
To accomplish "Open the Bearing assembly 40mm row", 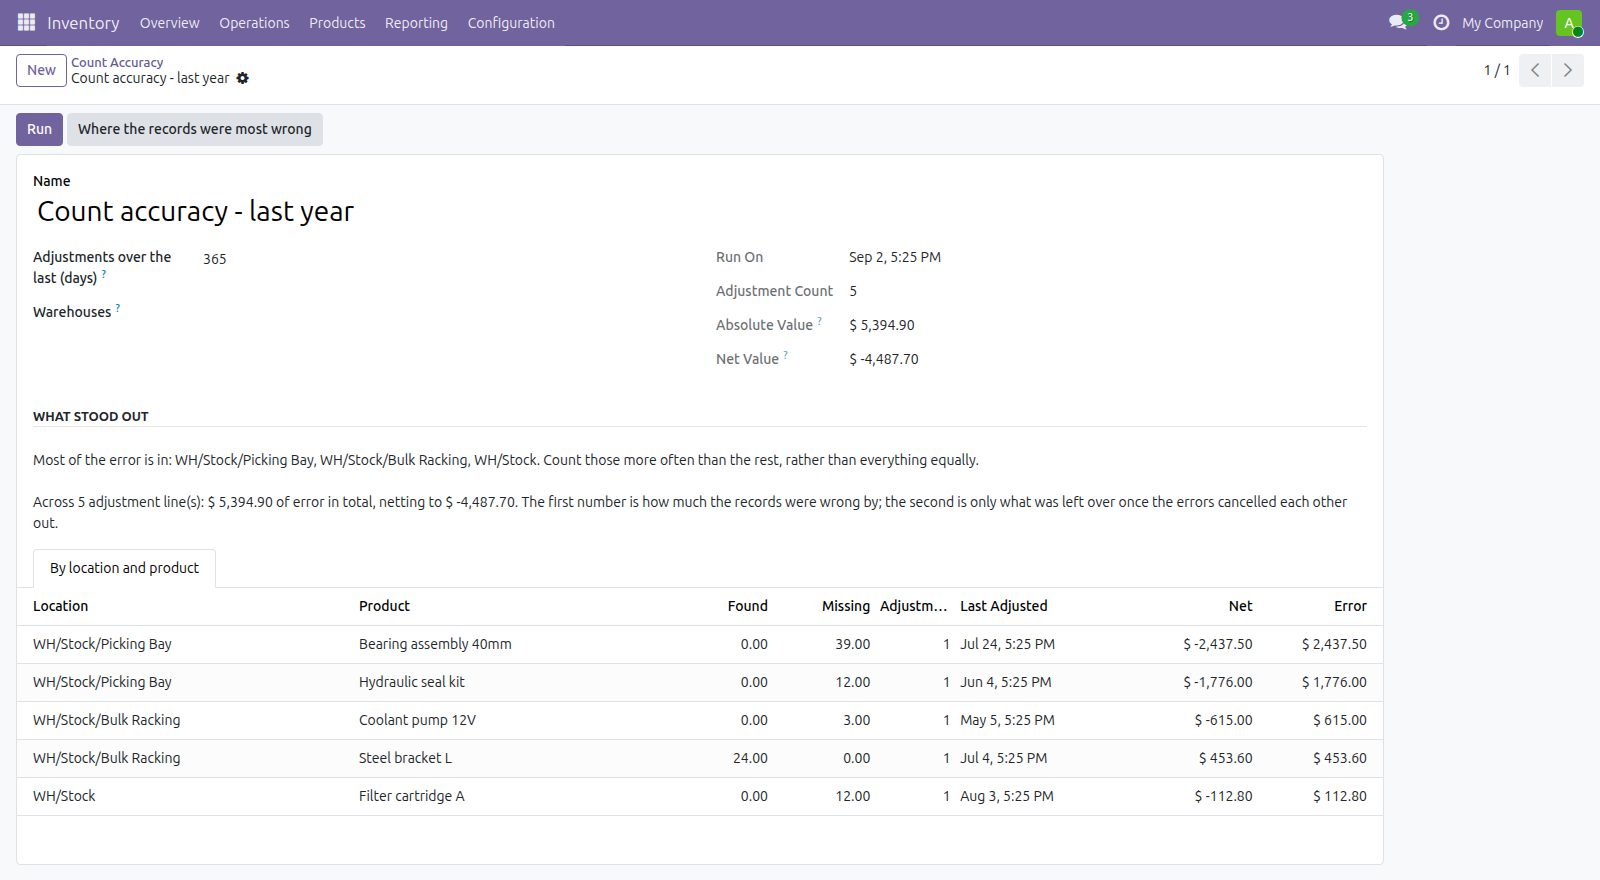I will [700, 644].
